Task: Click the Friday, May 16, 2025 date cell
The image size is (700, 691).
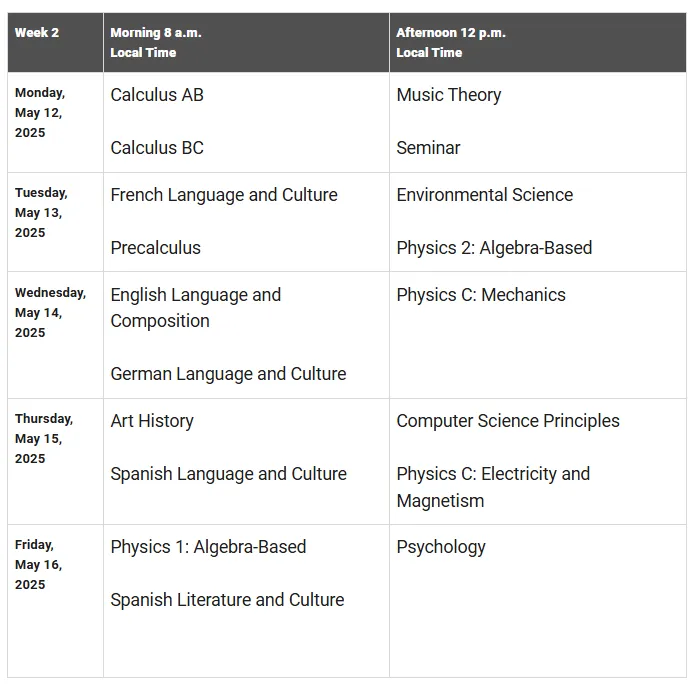Action: click(39, 565)
